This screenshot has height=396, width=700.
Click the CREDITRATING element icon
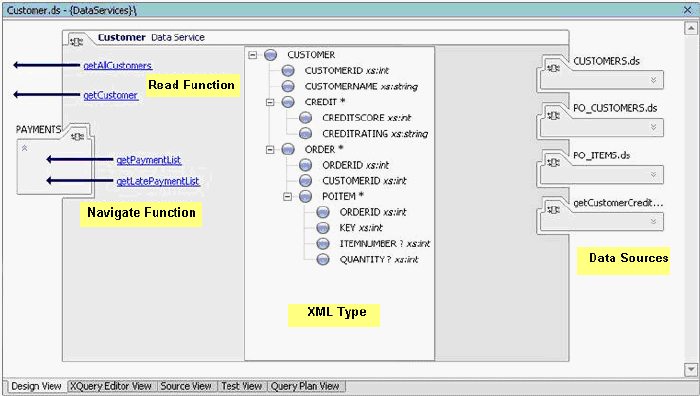click(x=305, y=133)
